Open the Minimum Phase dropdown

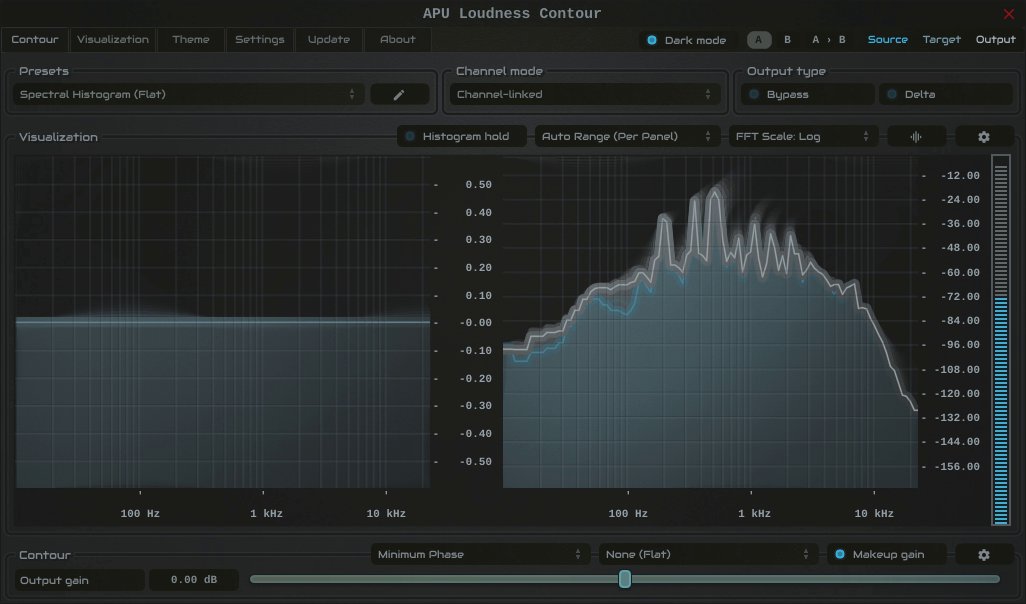[480, 554]
